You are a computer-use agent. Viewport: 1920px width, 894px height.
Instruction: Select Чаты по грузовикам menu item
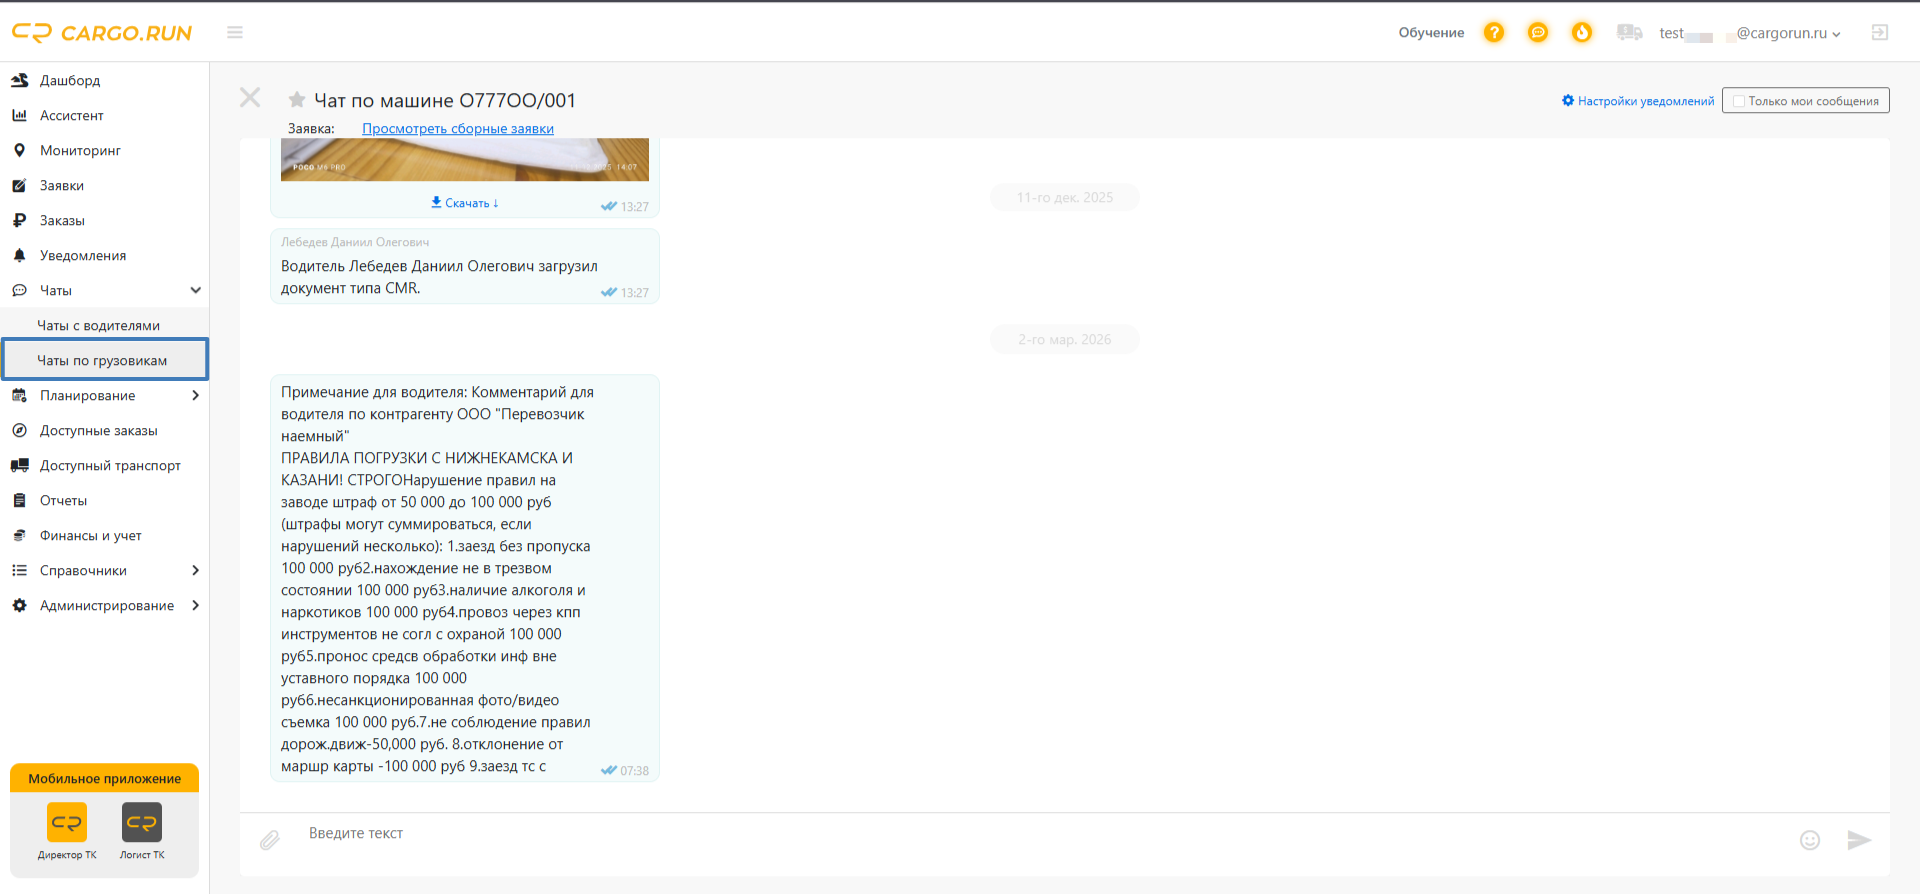104,360
